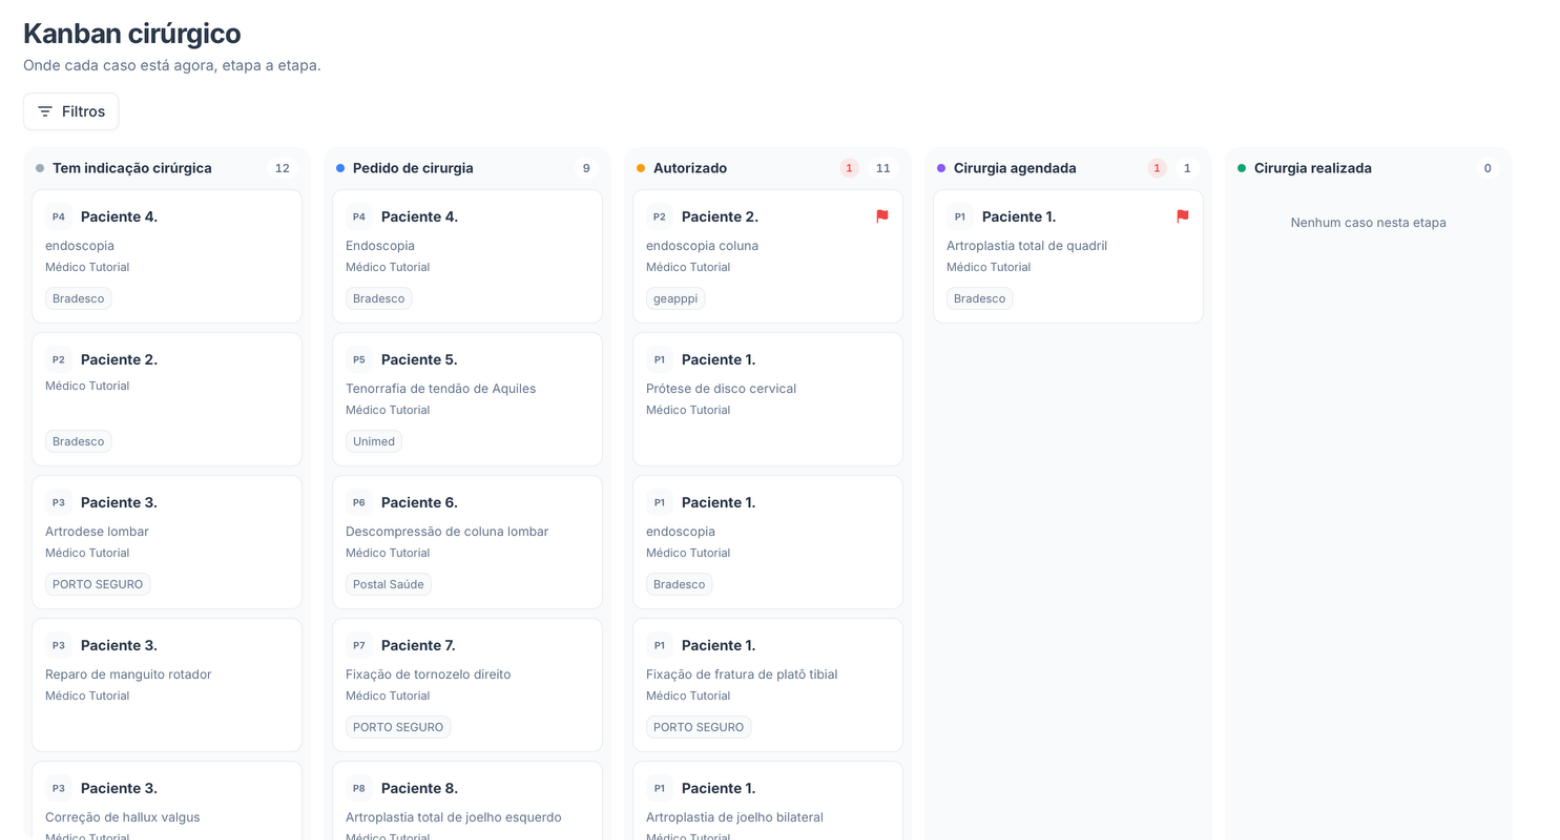Open the Reparo de manguito rotador case card

(167, 685)
